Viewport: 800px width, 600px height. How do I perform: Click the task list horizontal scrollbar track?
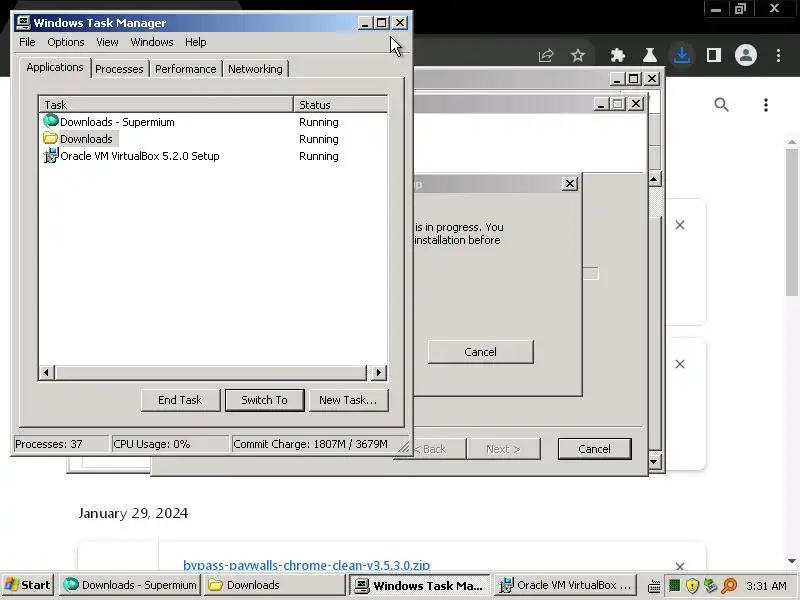[210, 372]
